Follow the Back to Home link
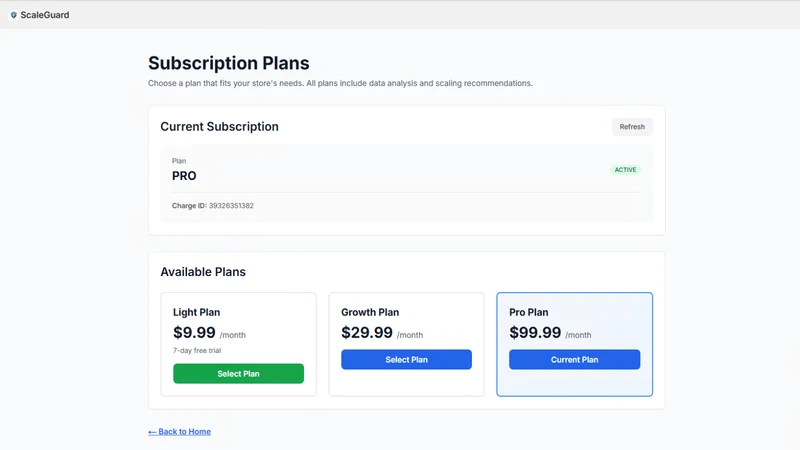This screenshot has height=450, width=800. pyautogui.click(x=180, y=432)
